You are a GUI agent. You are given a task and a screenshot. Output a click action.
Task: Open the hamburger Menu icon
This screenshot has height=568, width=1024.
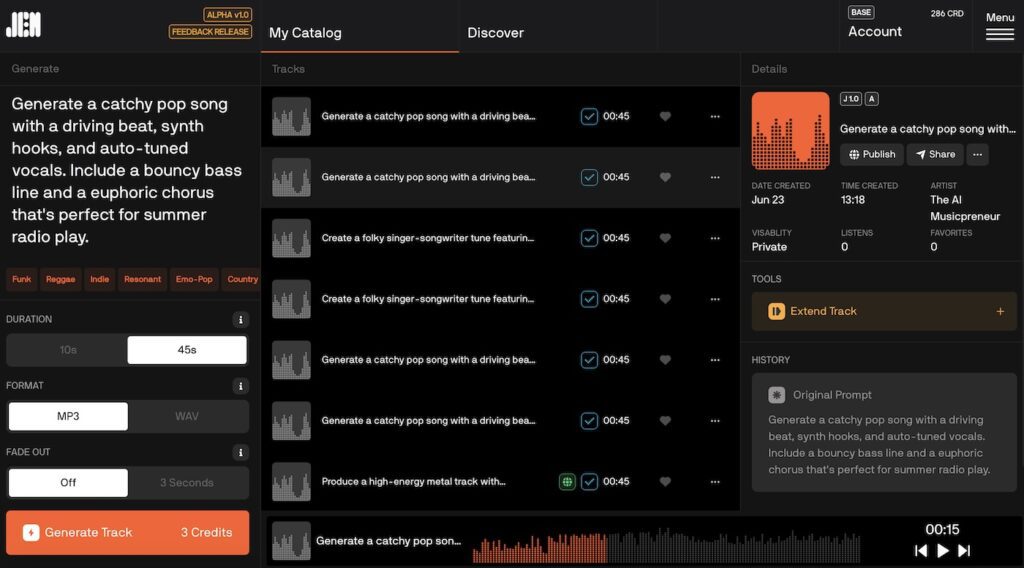point(999,34)
